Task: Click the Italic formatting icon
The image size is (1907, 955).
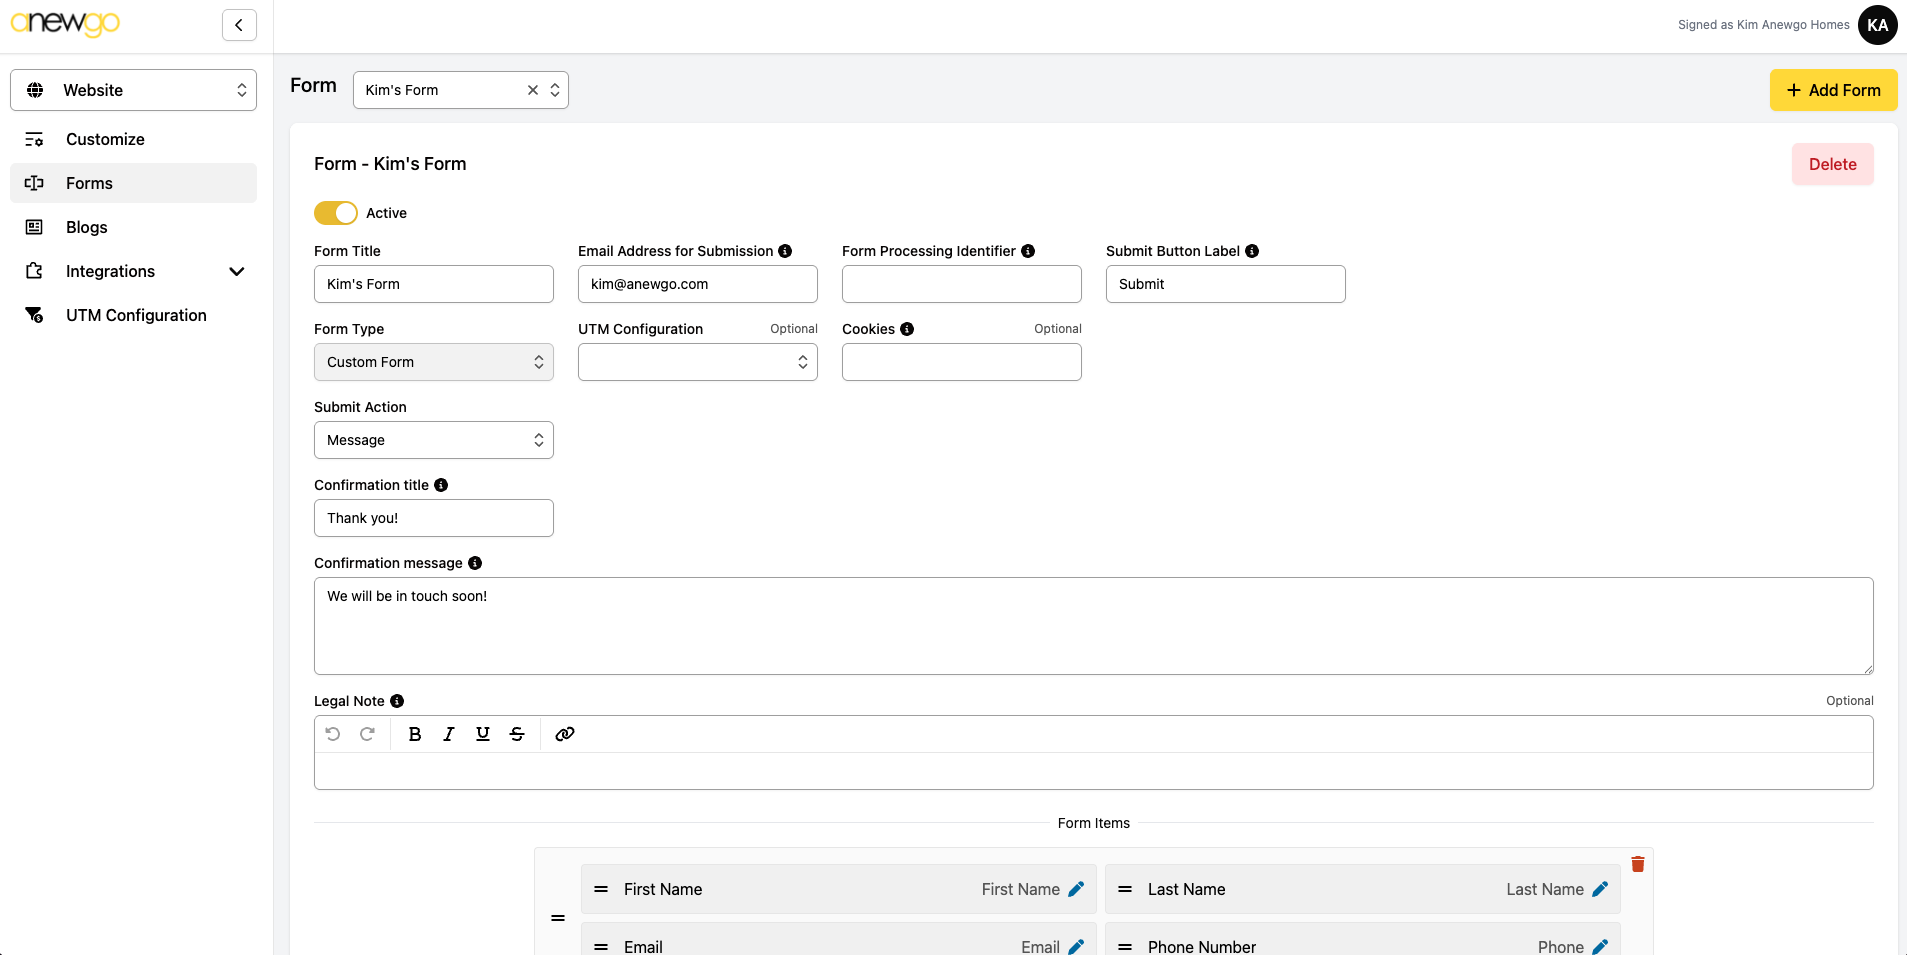Action: tap(449, 734)
